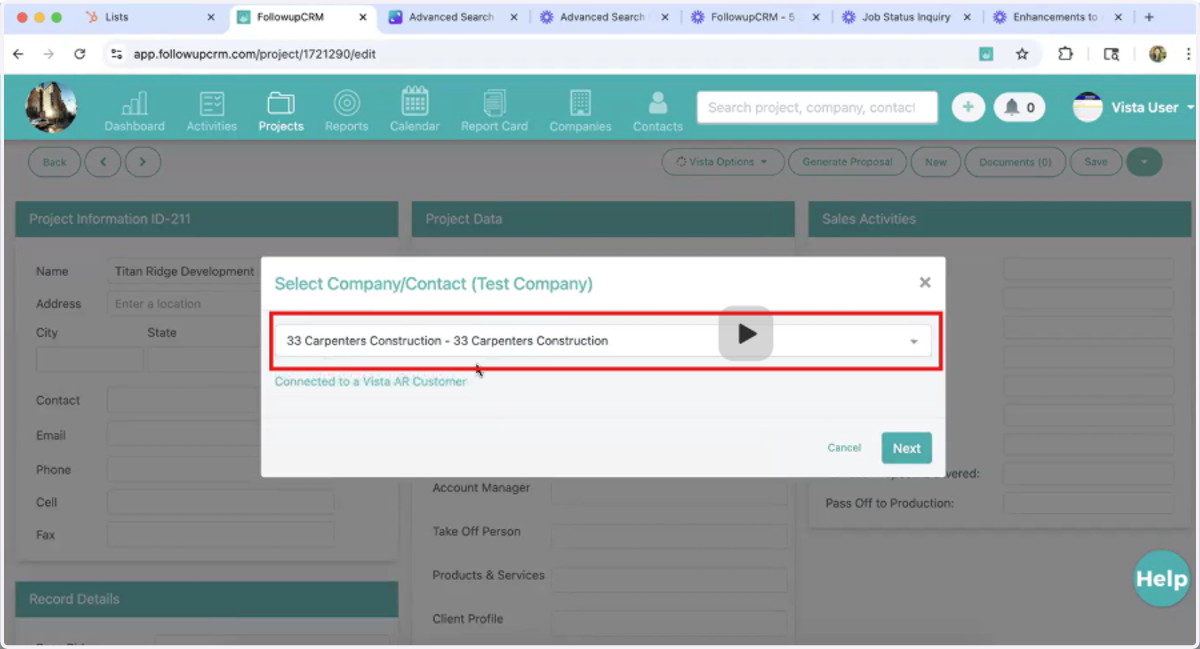
Task: Switch to the Enhancements browser tab
Action: [x=1058, y=17]
